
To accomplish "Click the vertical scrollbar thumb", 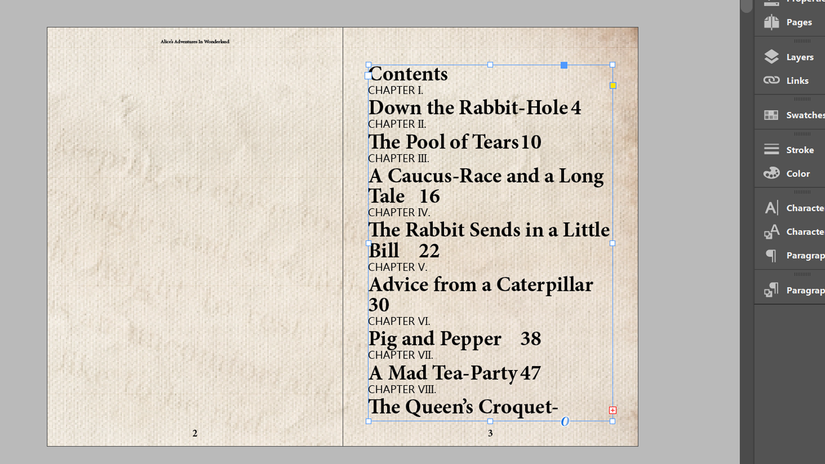I will (747, 5).
